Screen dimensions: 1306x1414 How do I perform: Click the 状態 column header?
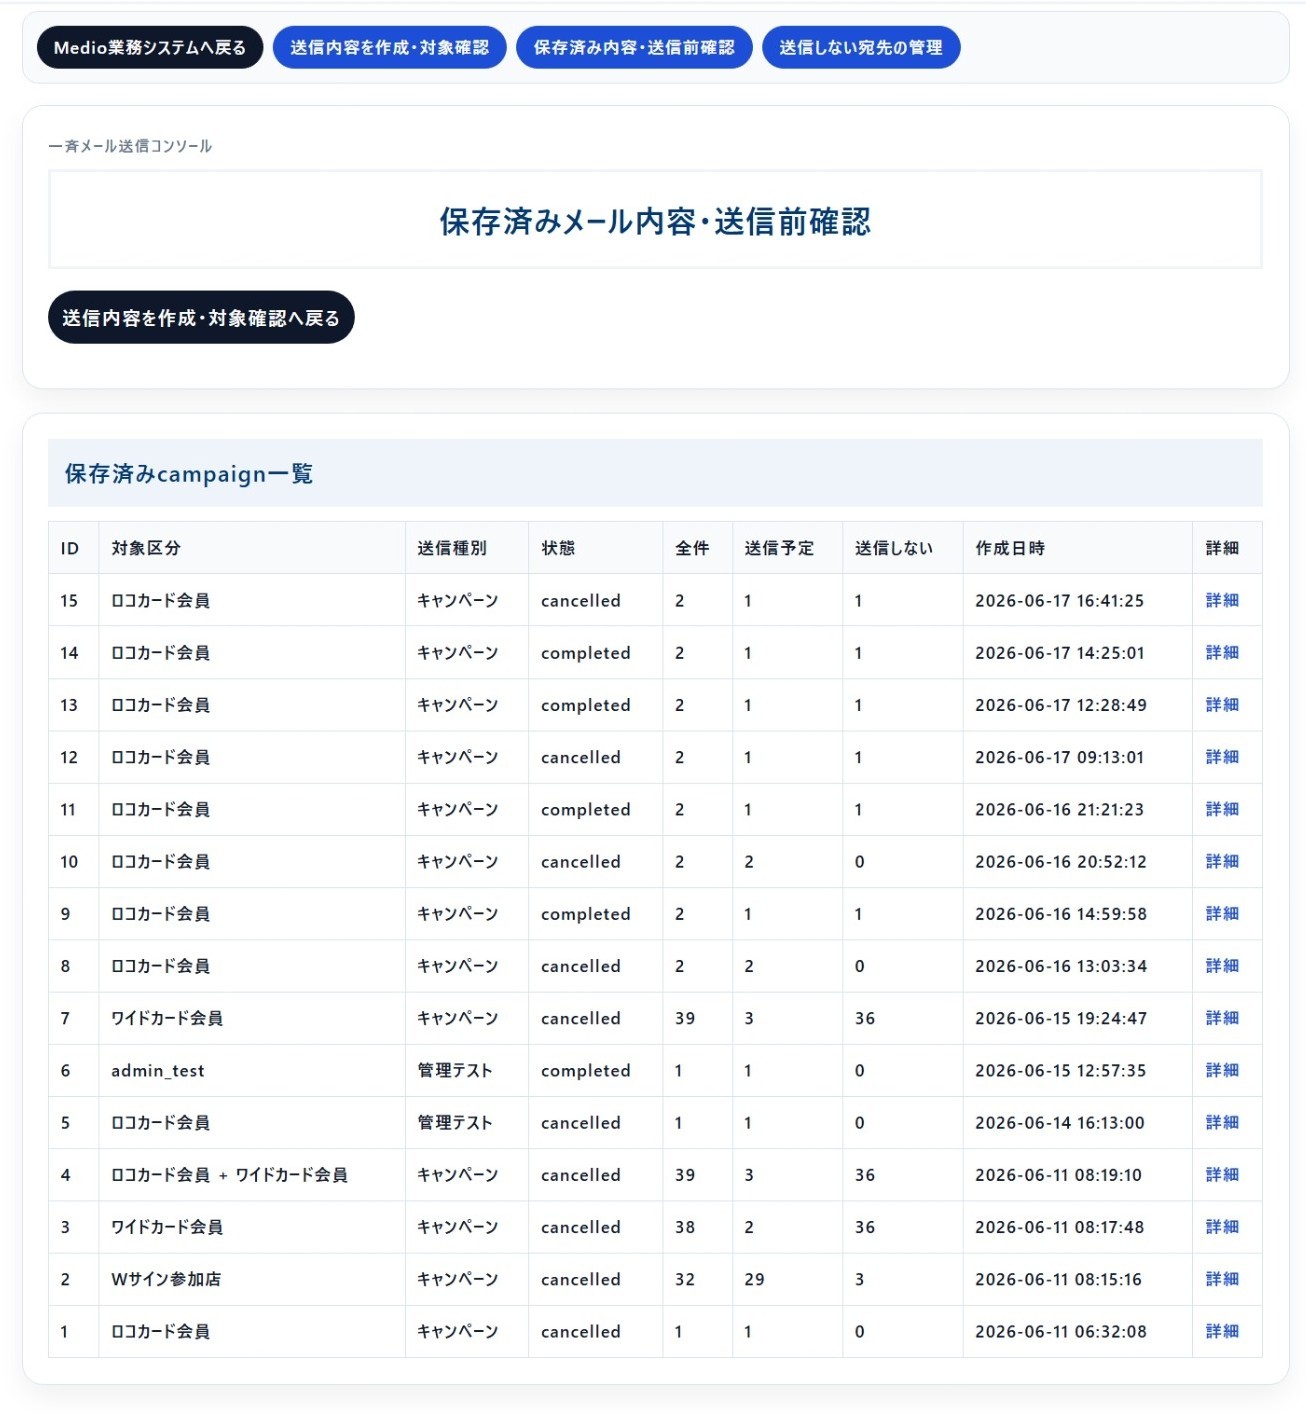coord(596,548)
